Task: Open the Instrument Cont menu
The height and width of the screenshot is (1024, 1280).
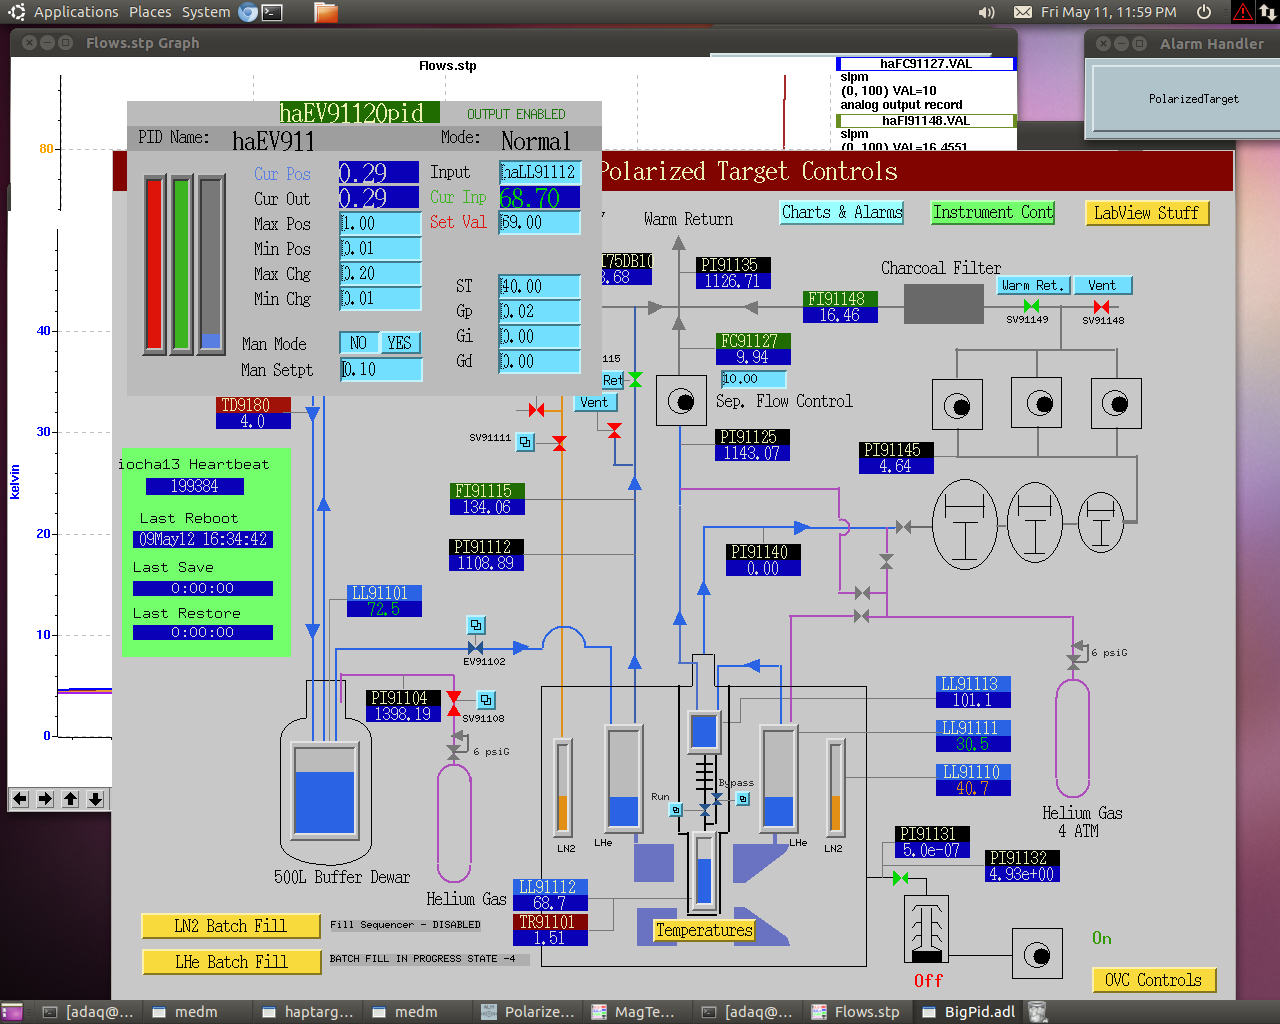Action: point(993,212)
